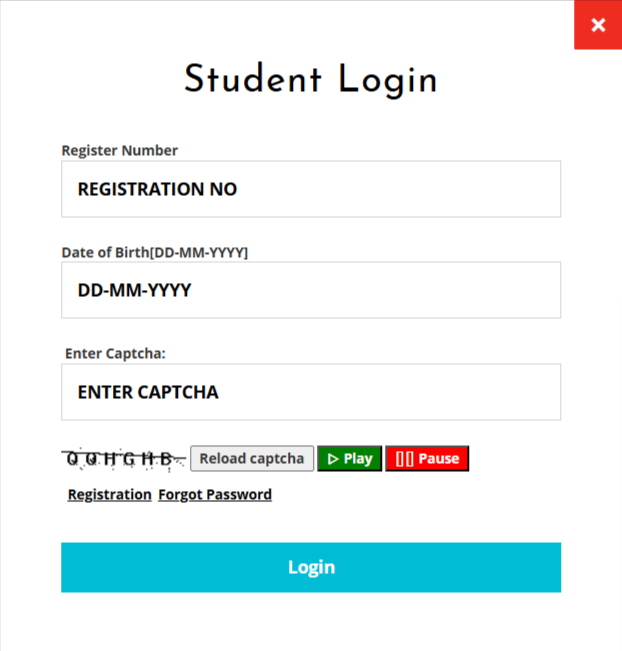Close the Student Login dialog

click(x=598, y=25)
